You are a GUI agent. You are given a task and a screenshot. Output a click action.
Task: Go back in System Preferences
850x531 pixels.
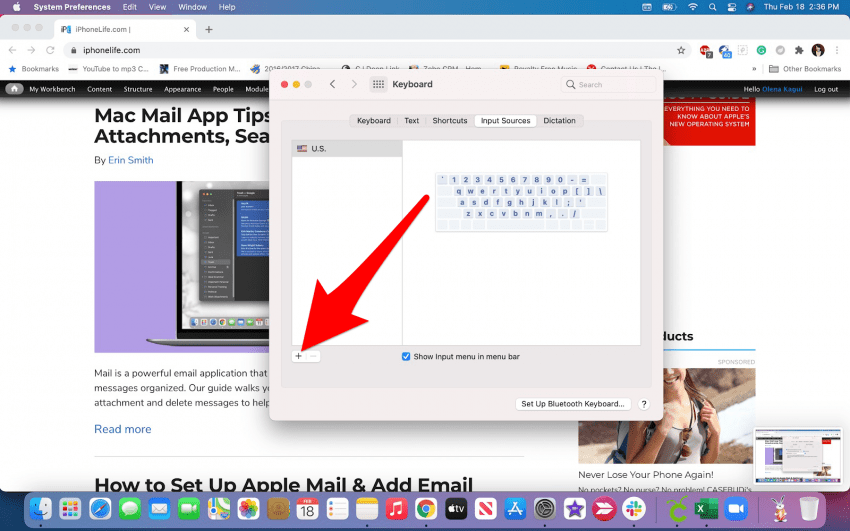coord(333,84)
